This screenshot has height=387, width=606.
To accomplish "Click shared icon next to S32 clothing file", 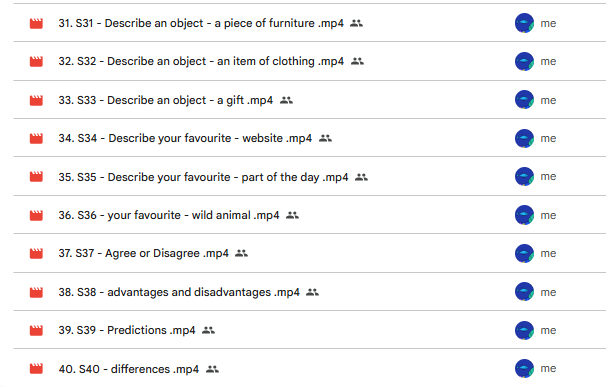I will [357, 61].
